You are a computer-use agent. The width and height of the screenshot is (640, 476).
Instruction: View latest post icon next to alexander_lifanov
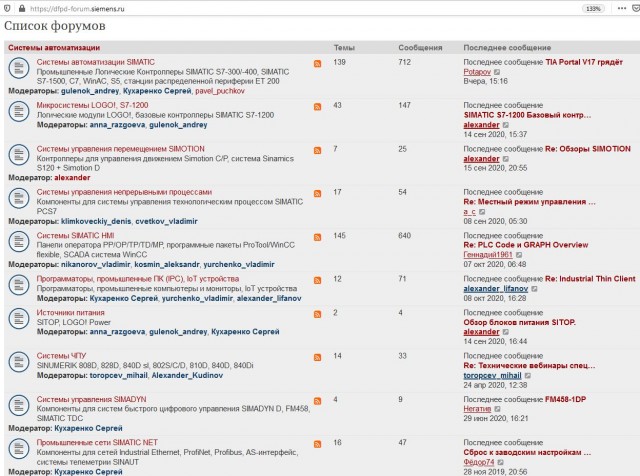(534, 289)
